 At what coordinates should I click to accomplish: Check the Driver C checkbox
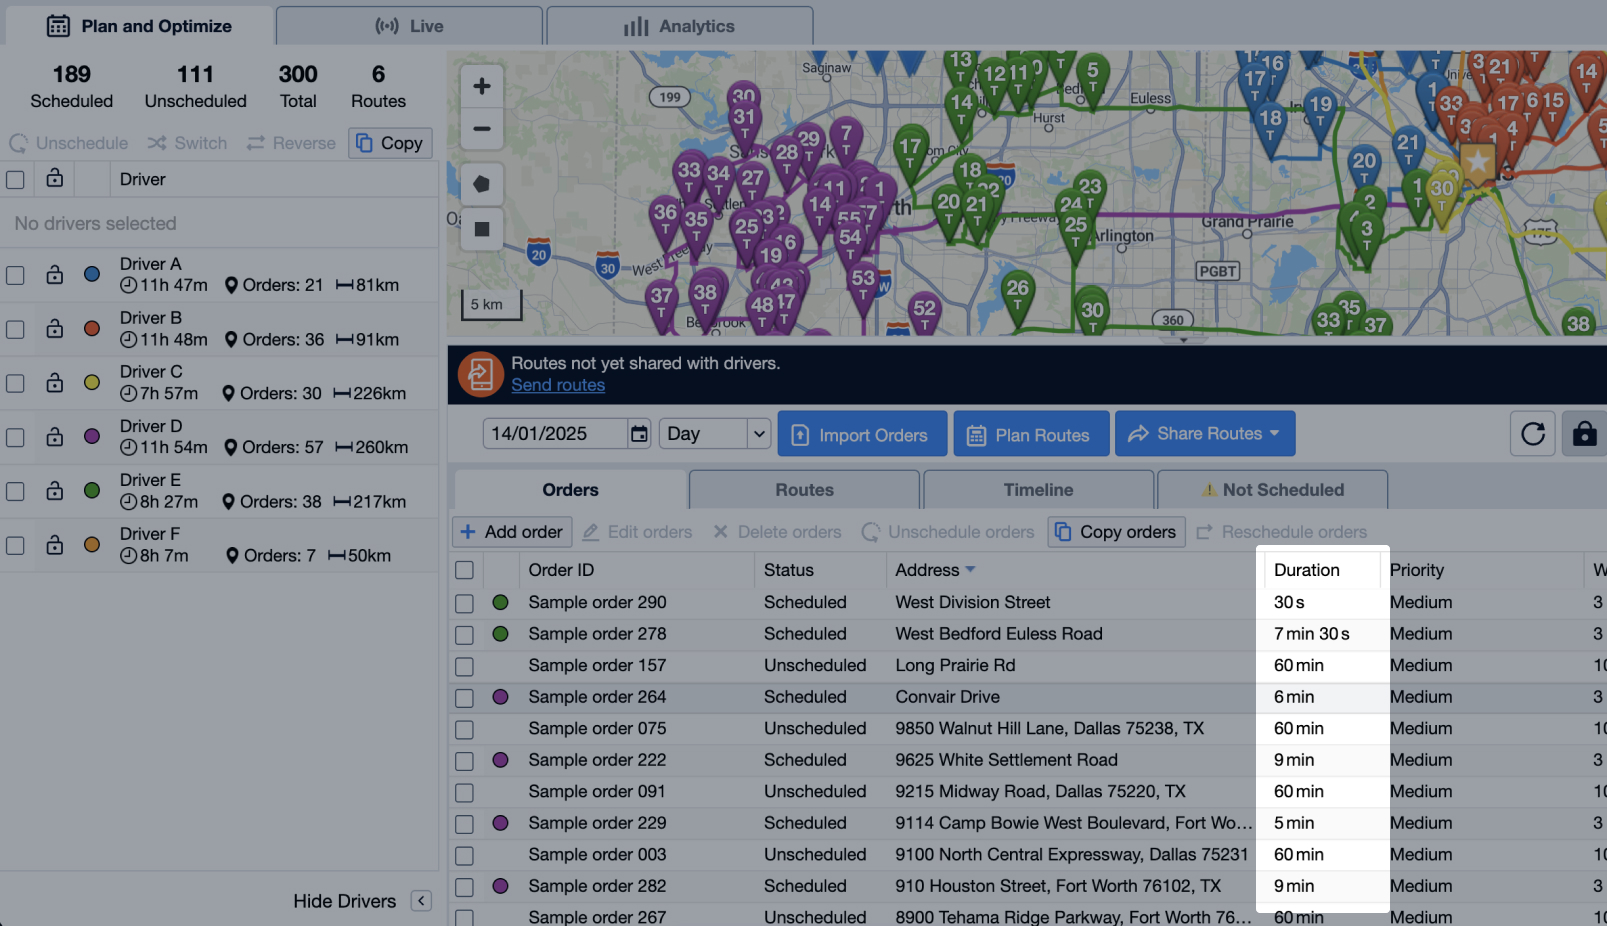point(15,383)
